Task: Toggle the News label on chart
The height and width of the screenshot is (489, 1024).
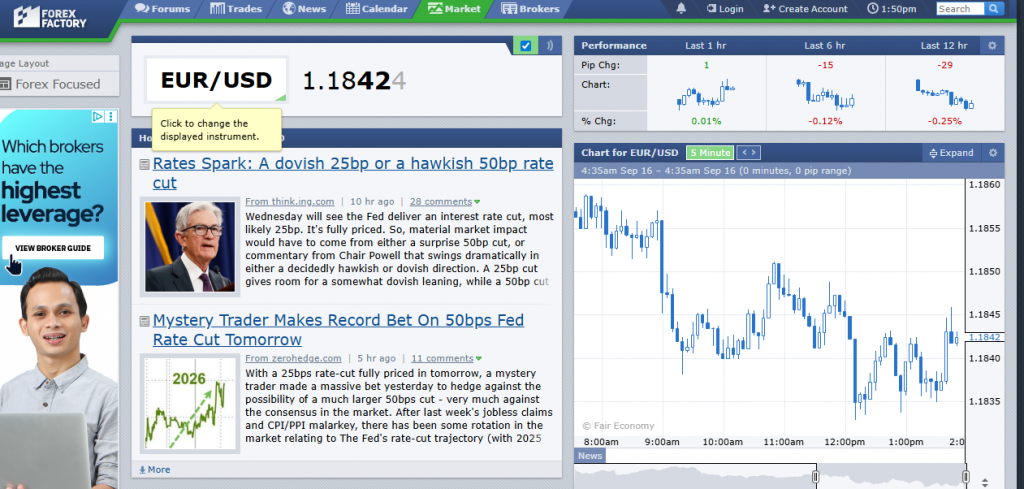Action: coord(590,456)
